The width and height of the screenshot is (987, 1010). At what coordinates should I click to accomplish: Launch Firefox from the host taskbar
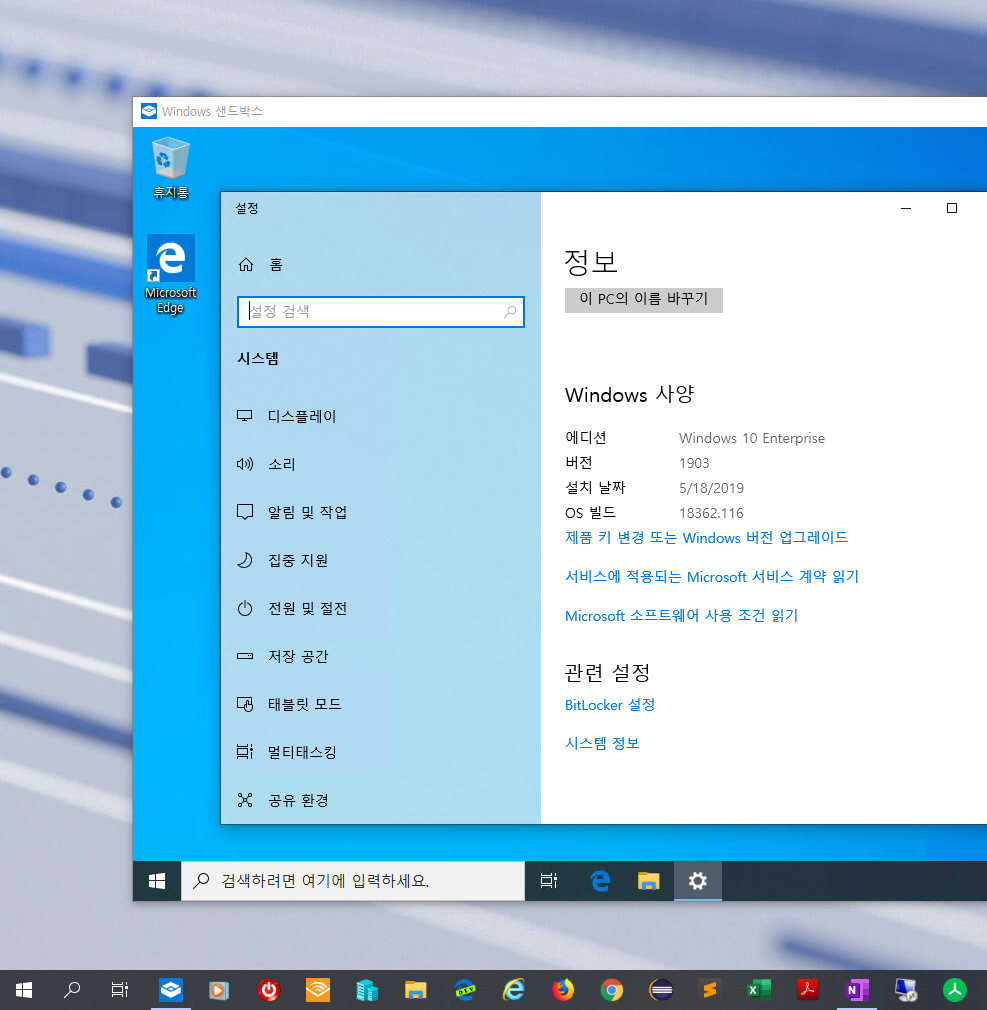(563, 990)
